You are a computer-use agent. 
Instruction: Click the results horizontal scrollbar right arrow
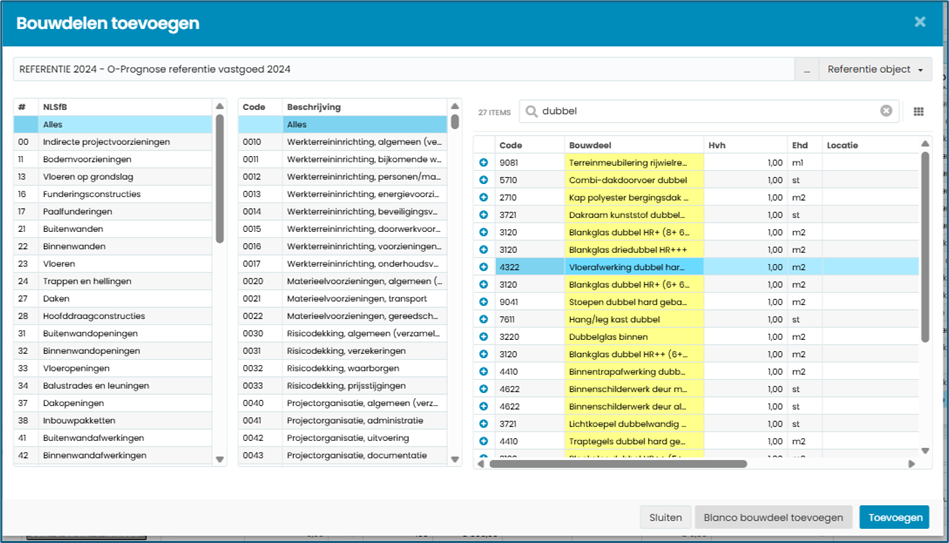(911, 464)
